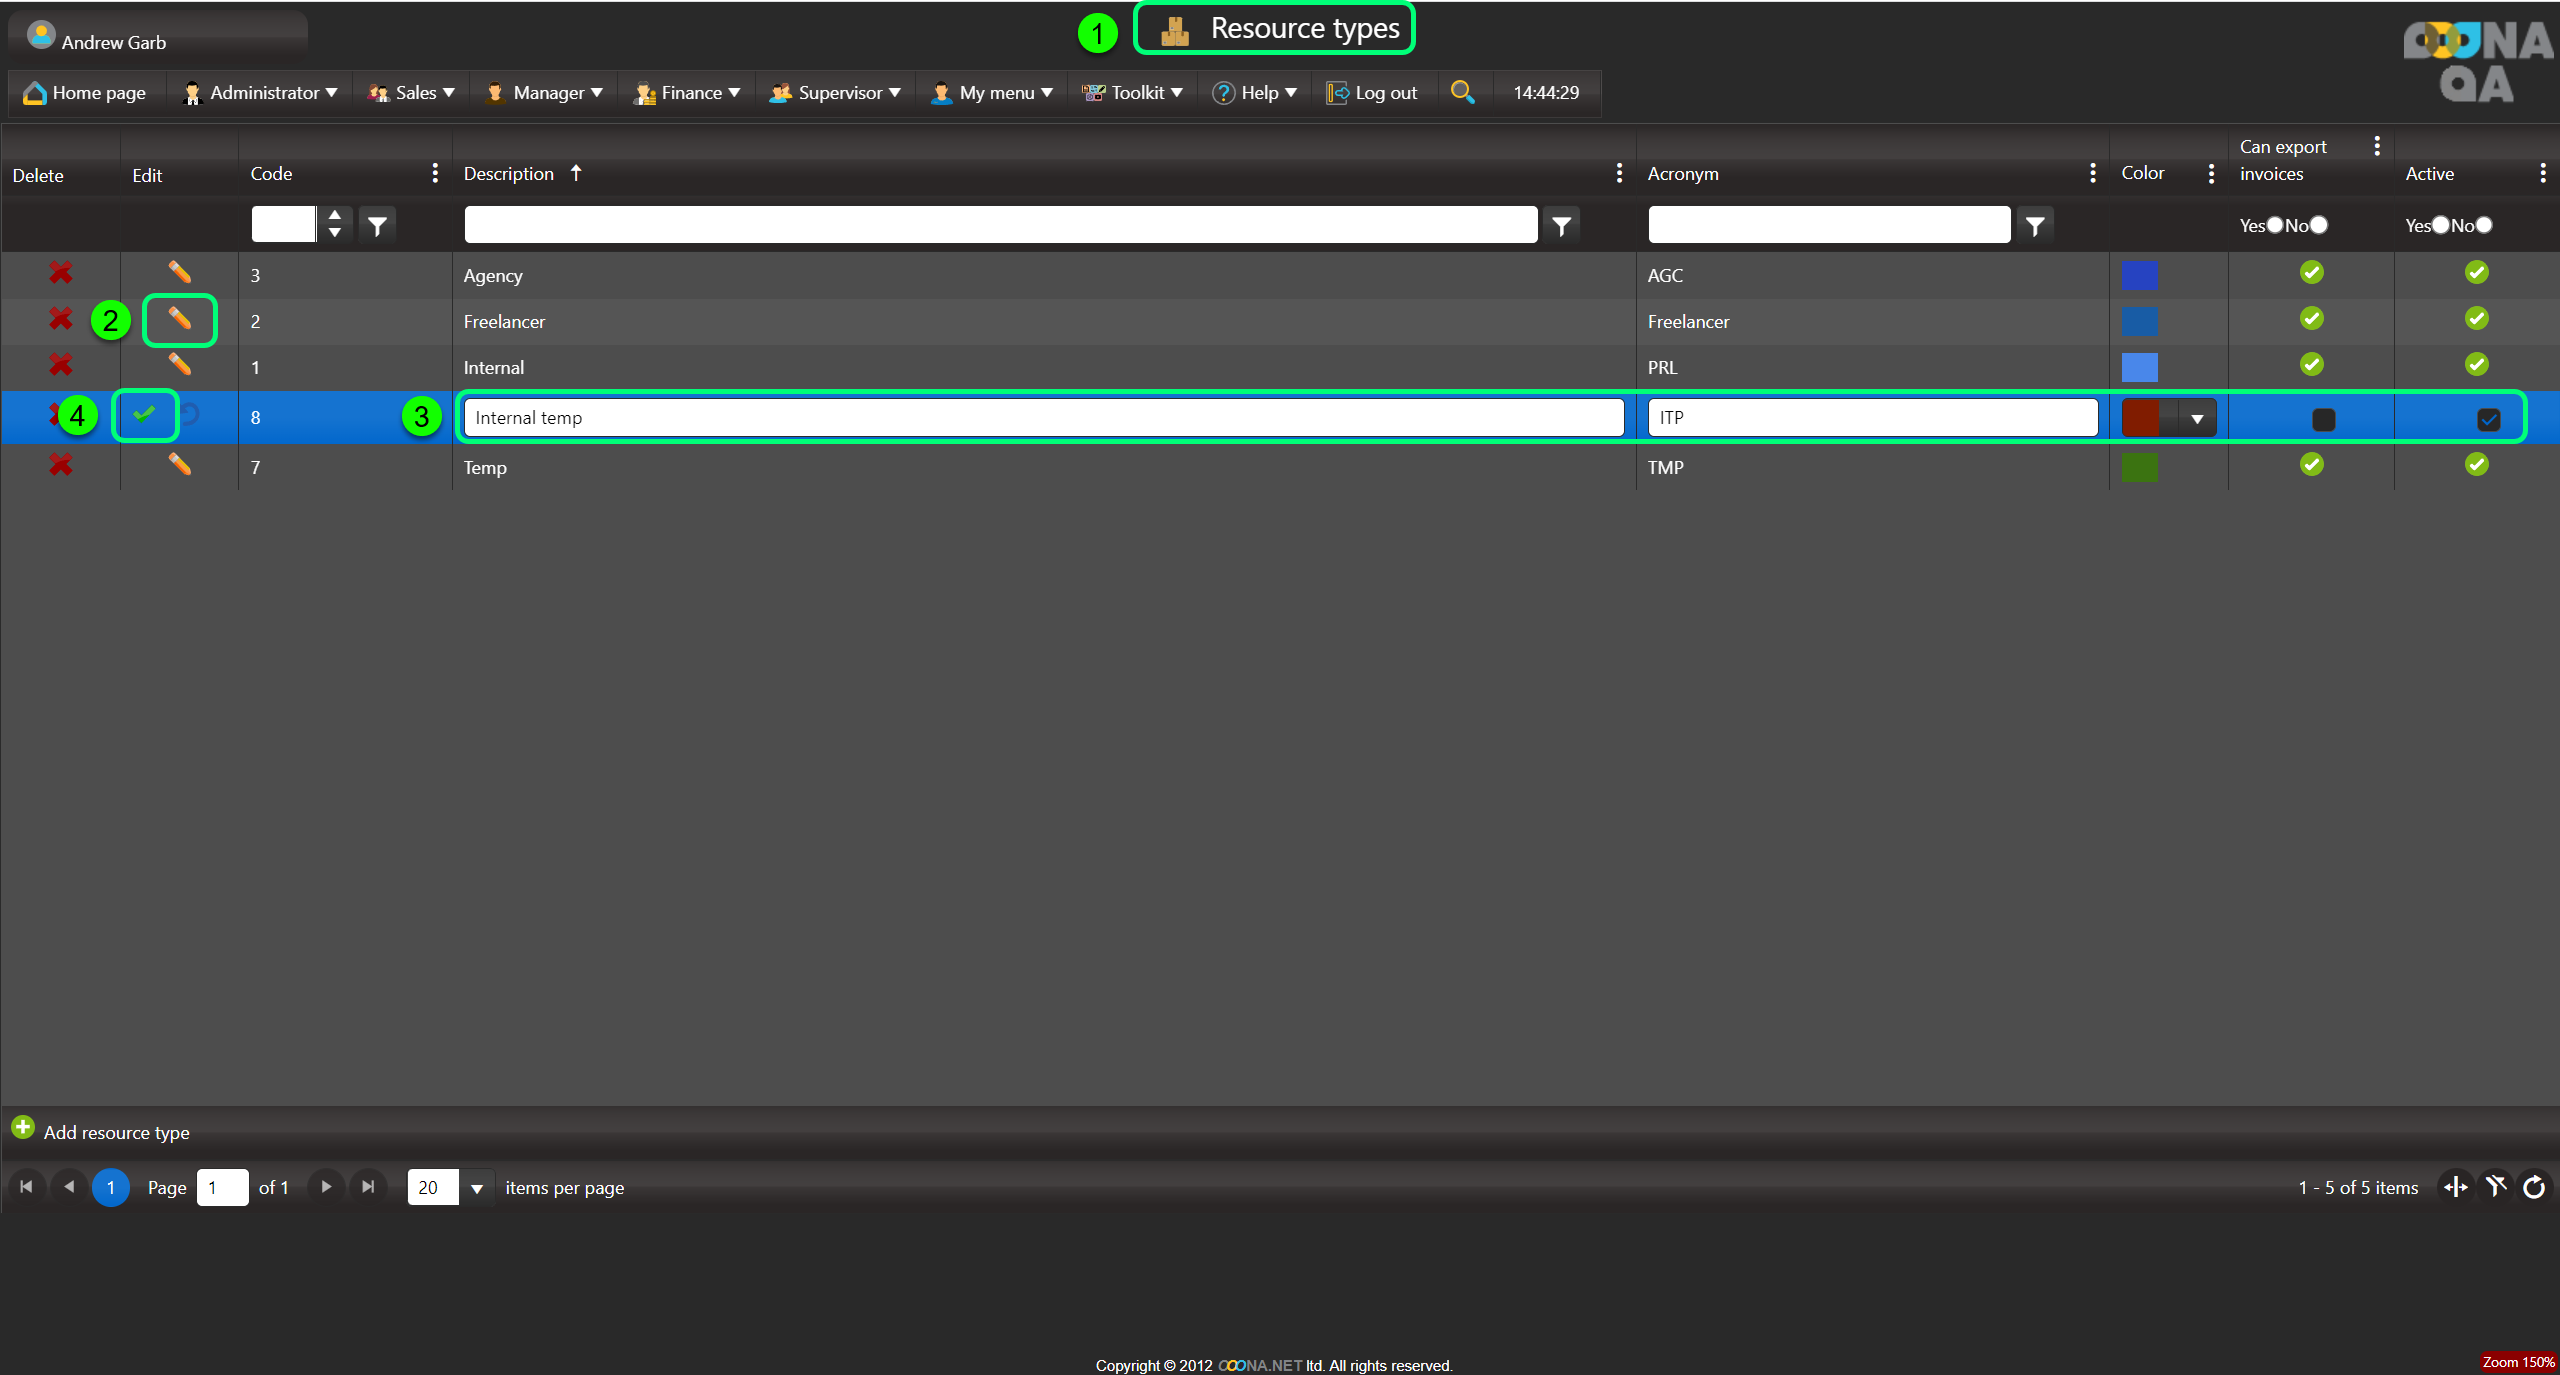The height and width of the screenshot is (1375, 2560).
Task: Confirm the row edit with the green checkmark
Action: coord(144,414)
